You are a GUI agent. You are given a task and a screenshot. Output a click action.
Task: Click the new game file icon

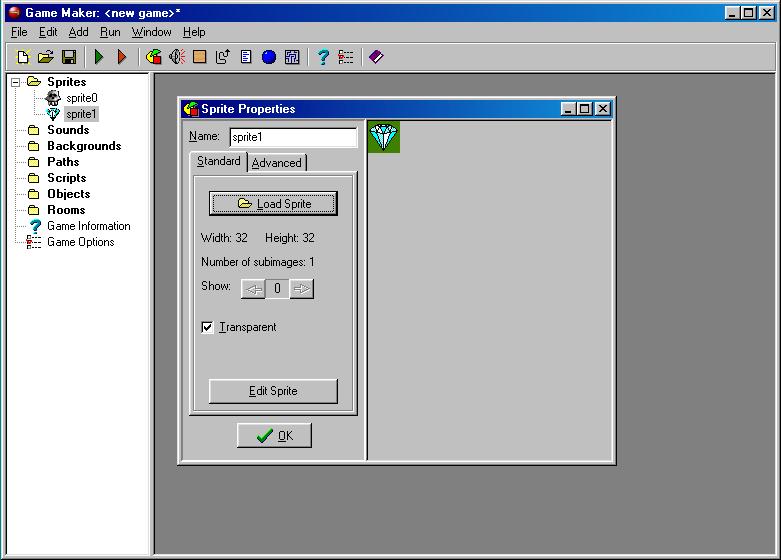click(24, 57)
